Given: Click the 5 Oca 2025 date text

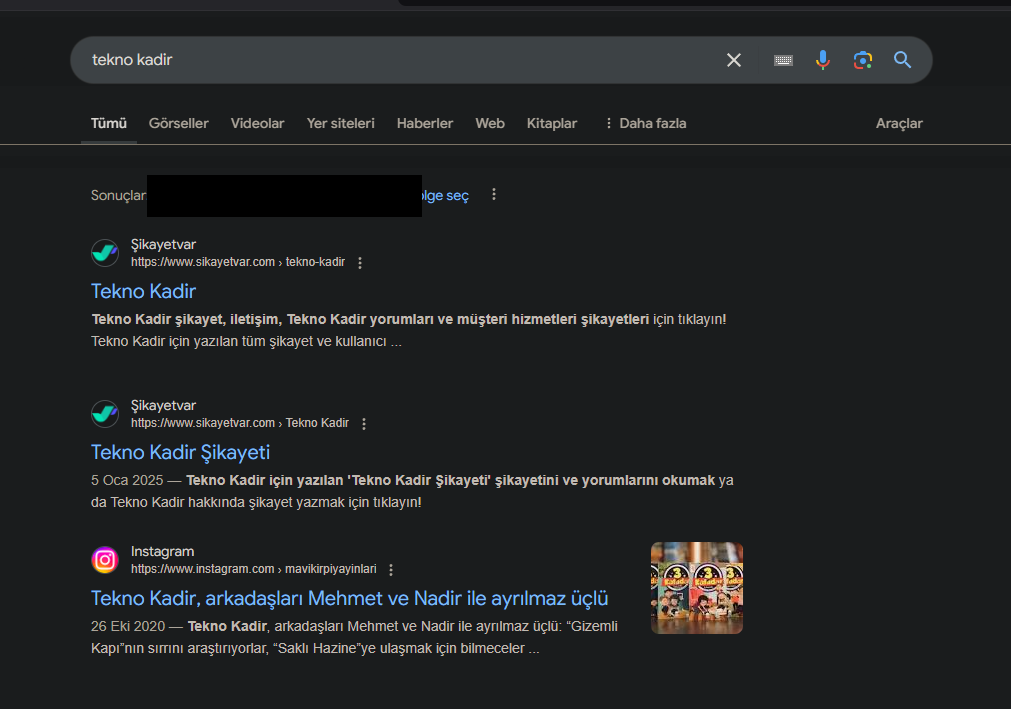Looking at the screenshot, I should pos(127,480).
